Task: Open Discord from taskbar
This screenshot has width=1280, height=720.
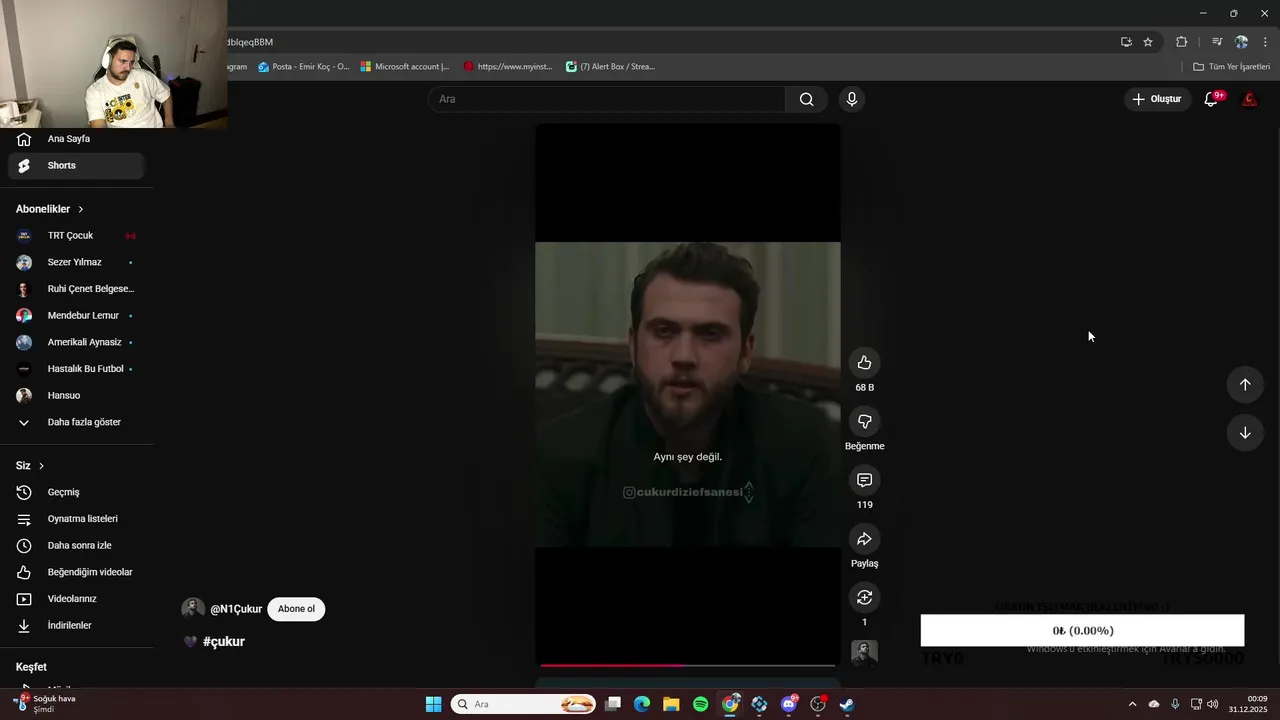Action: point(788,704)
